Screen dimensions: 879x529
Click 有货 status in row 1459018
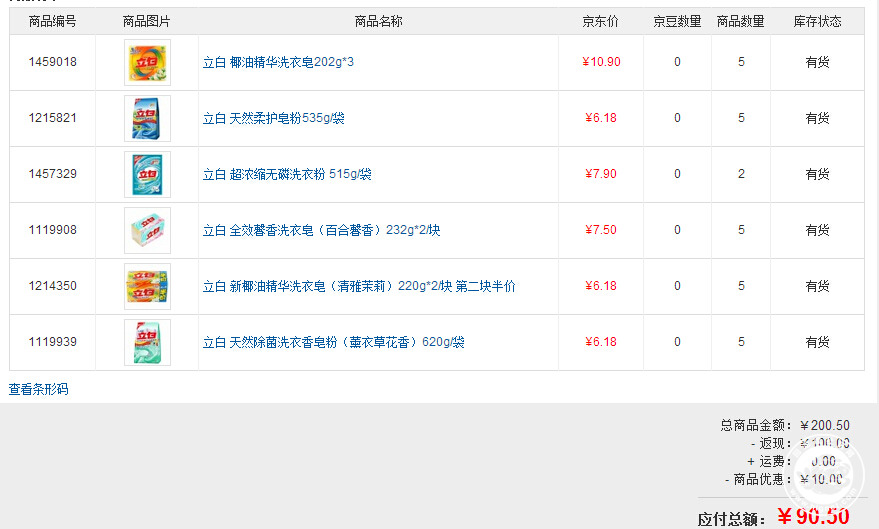tap(817, 62)
